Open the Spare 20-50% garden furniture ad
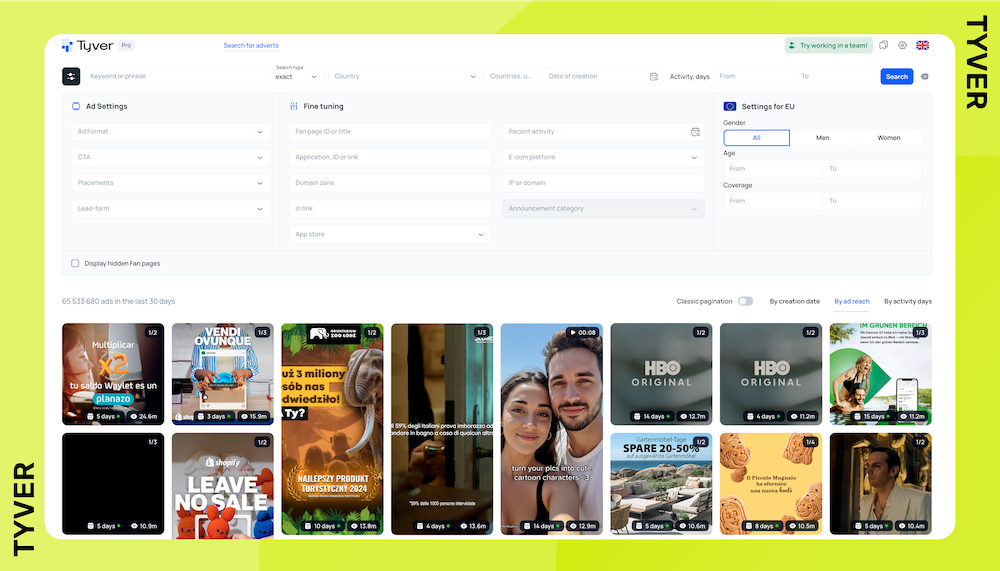 661,484
